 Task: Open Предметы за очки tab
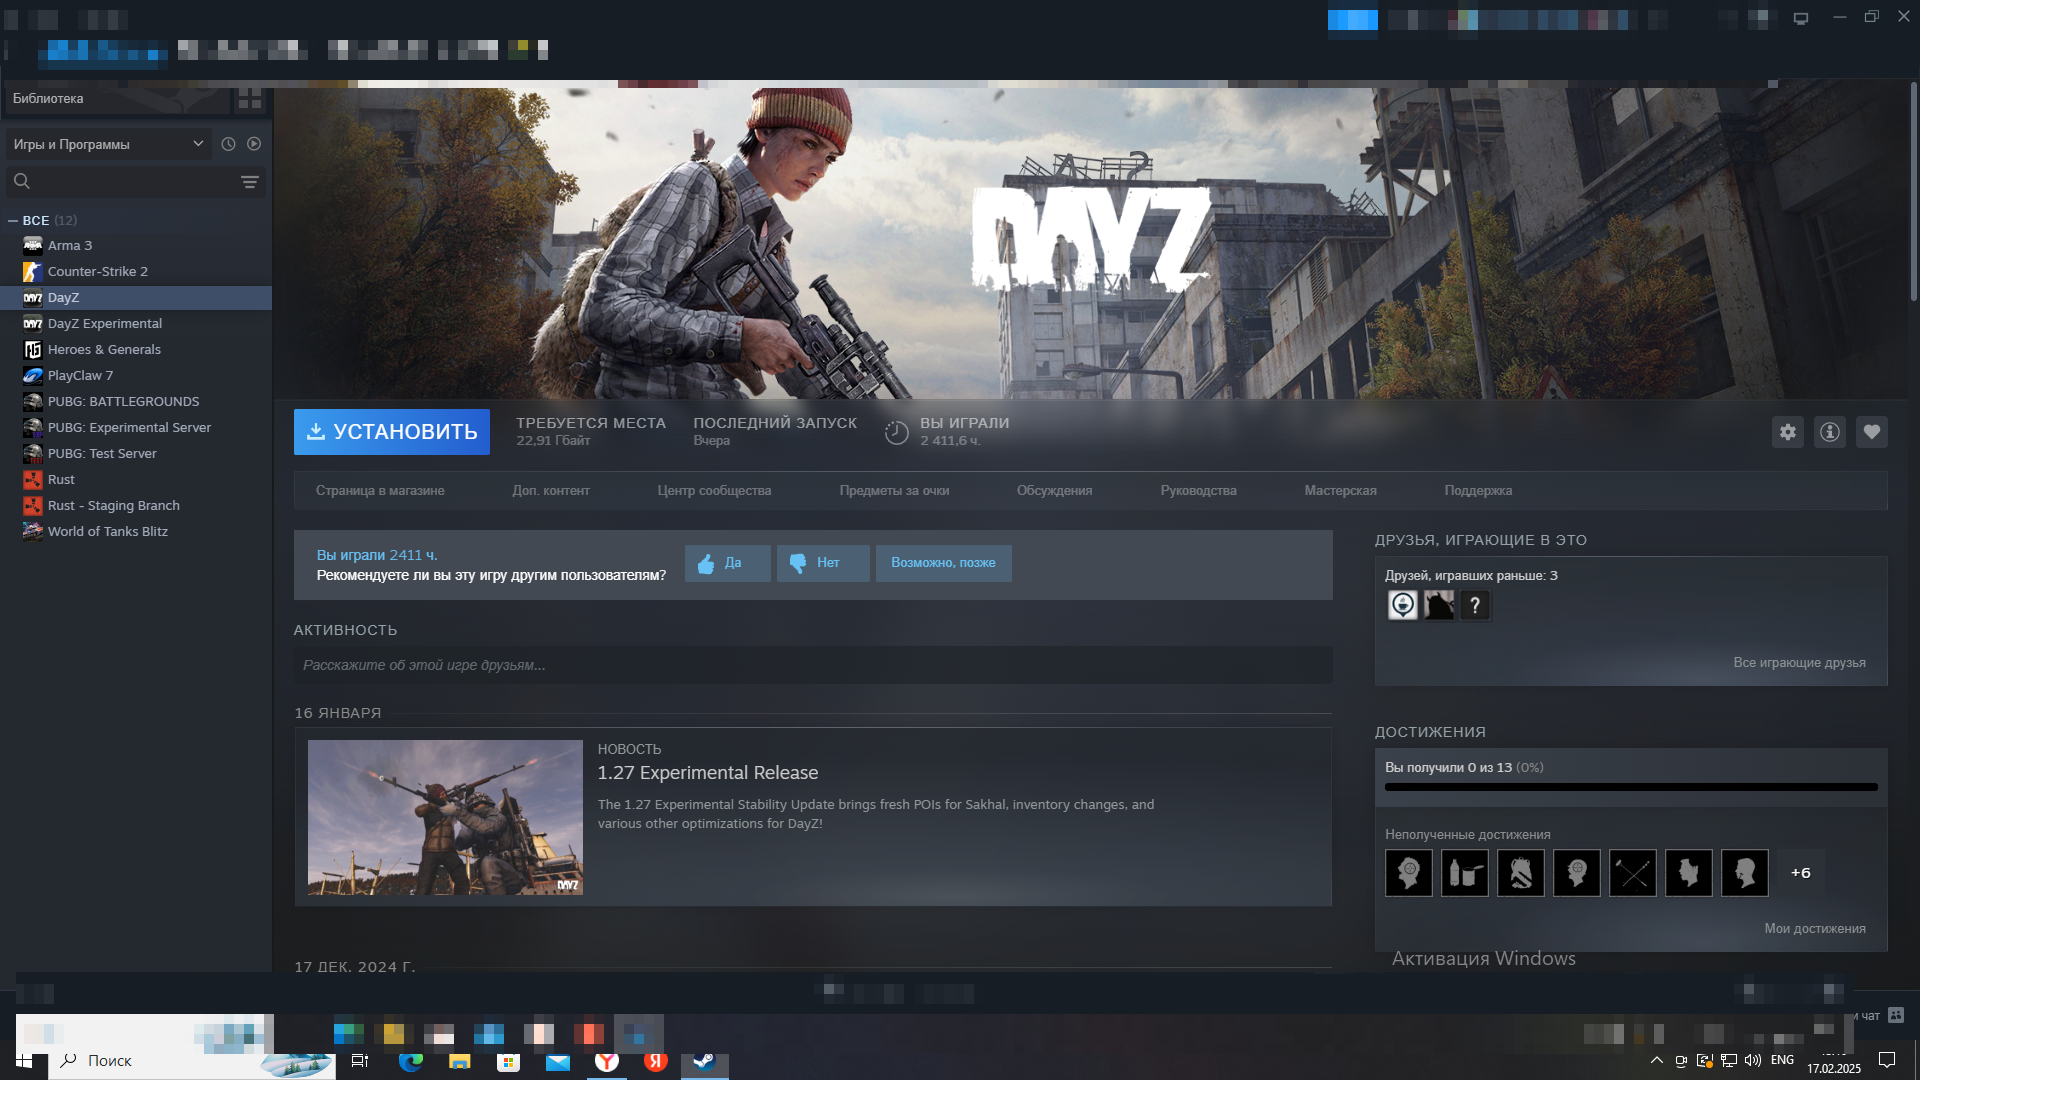(x=894, y=491)
